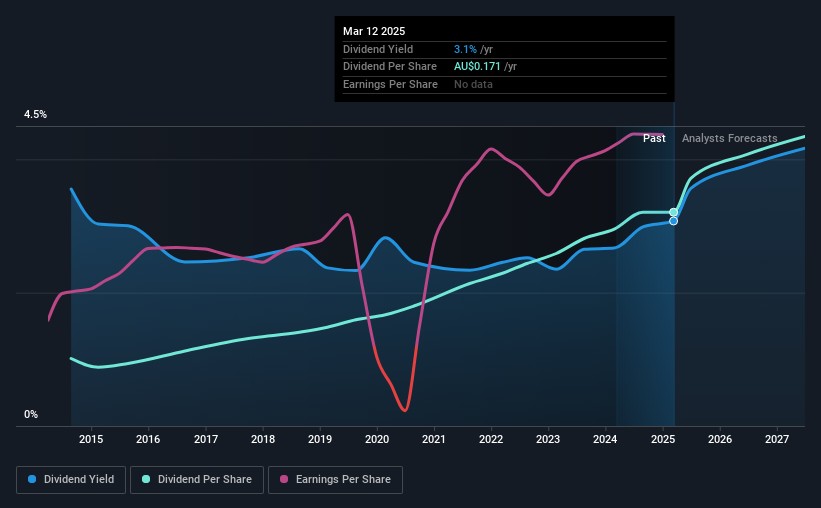Click the Past region label

tap(654, 138)
